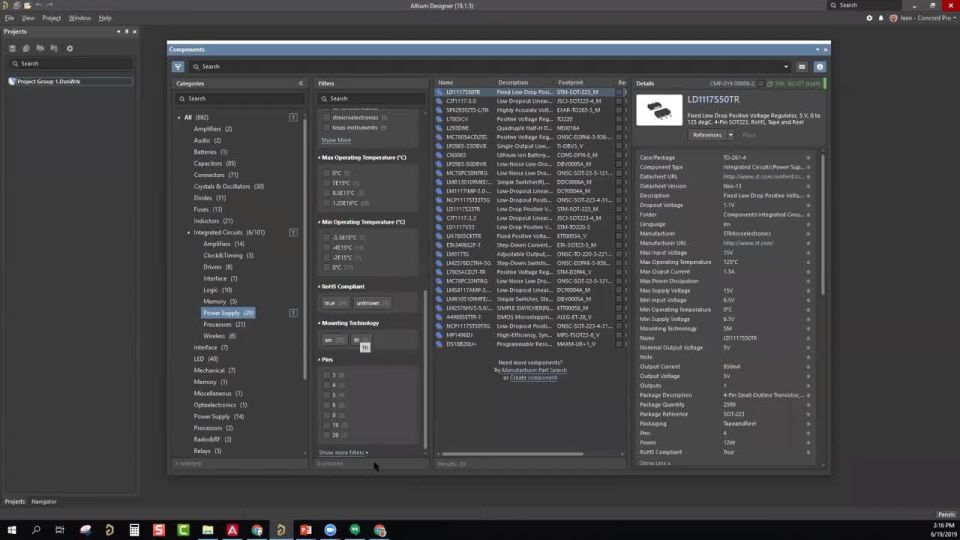Collapse the Mounting Technology filter group
This screenshot has width=960, height=540.
(320, 323)
